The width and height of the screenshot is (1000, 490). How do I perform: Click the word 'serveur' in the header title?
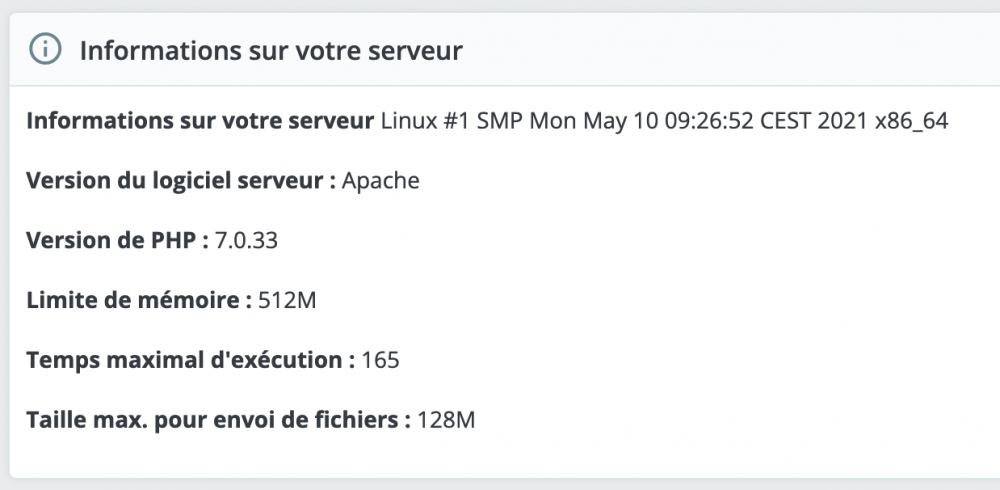414,50
